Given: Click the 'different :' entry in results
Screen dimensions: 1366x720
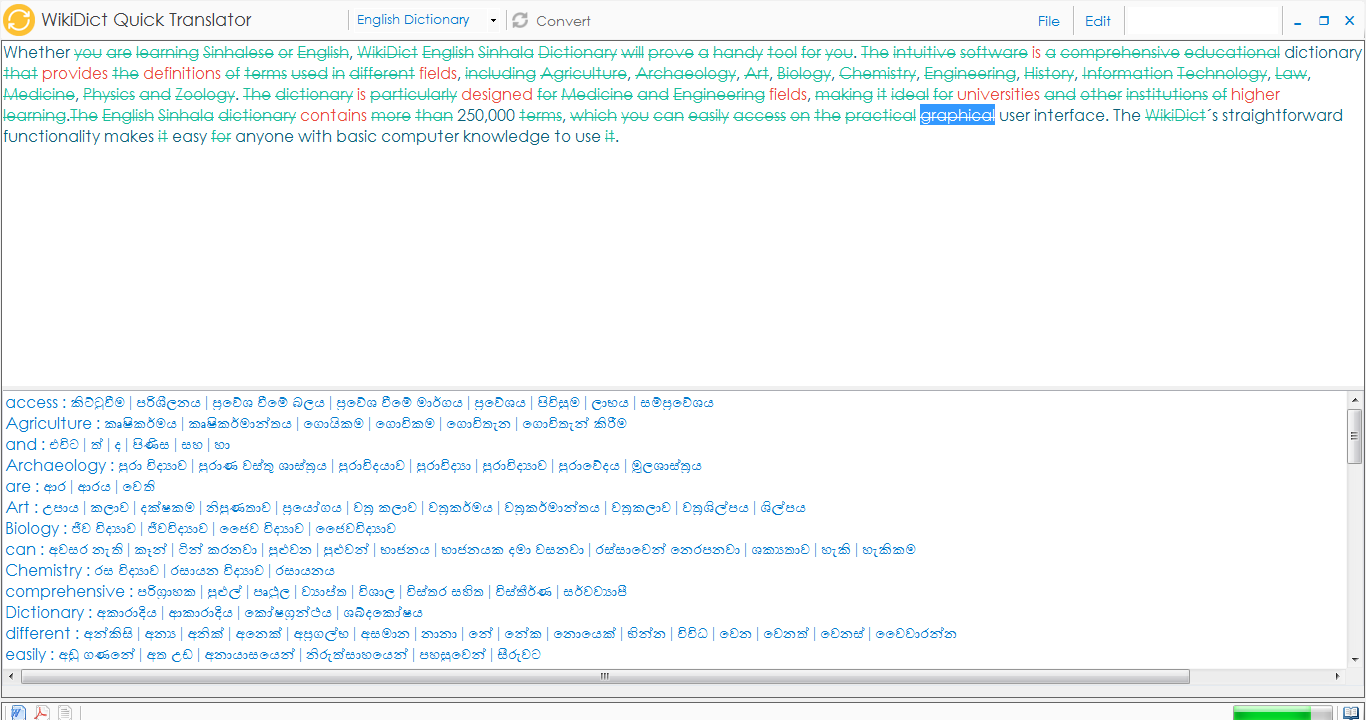Looking at the screenshot, I should tap(42, 633).
